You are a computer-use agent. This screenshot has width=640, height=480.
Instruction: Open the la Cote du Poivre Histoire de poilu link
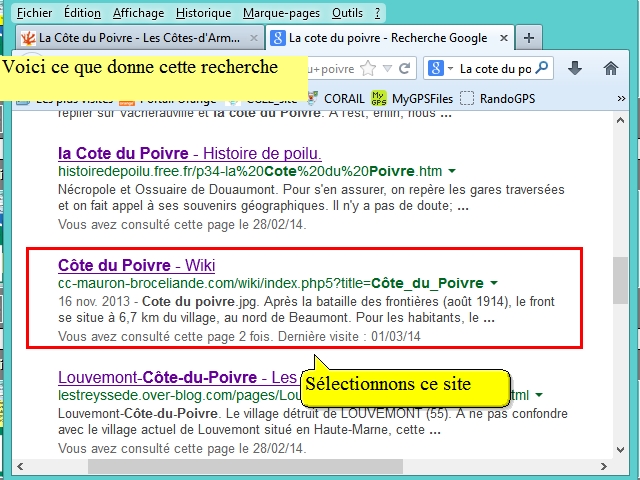[189, 153]
